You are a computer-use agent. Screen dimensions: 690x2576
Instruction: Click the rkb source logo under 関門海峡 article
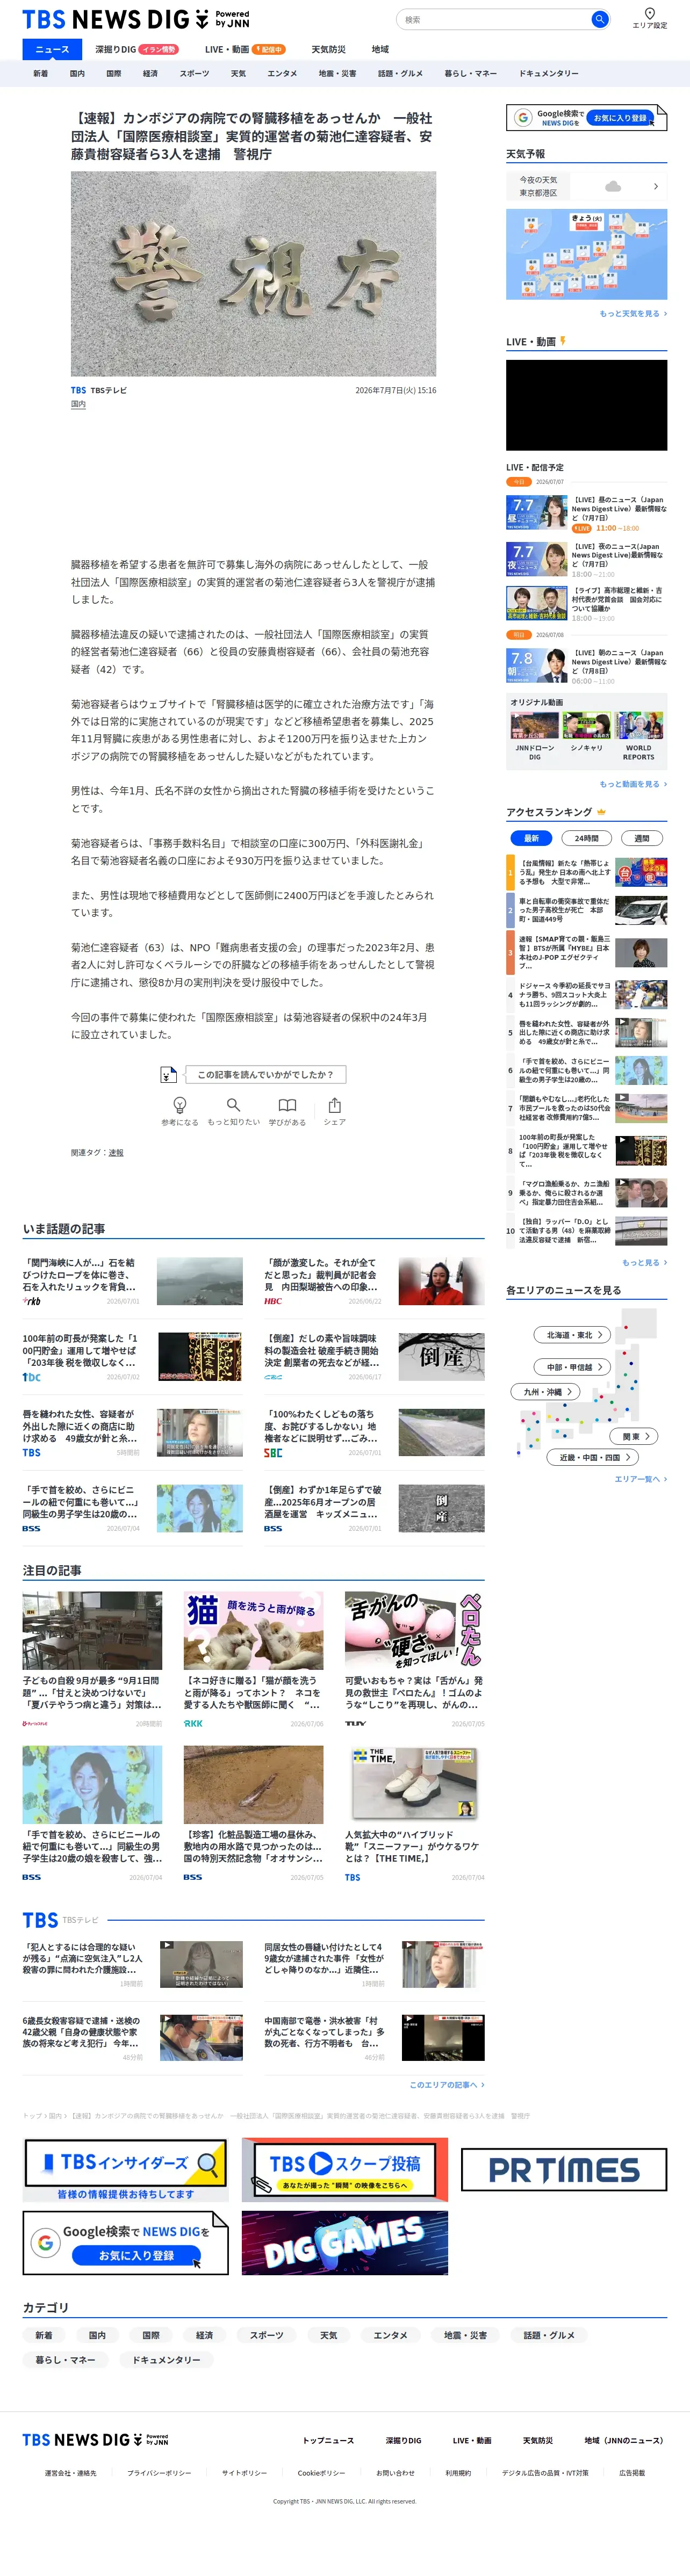pos(32,1301)
